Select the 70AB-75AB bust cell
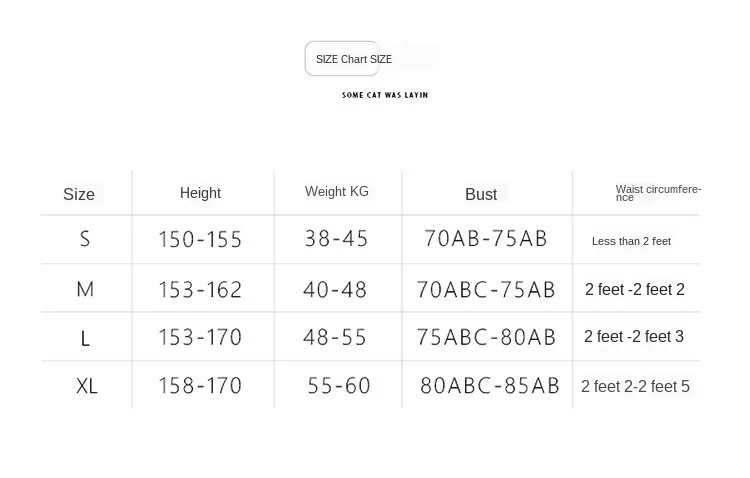The height and width of the screenshot is (478, 750). tap(486, 239)
